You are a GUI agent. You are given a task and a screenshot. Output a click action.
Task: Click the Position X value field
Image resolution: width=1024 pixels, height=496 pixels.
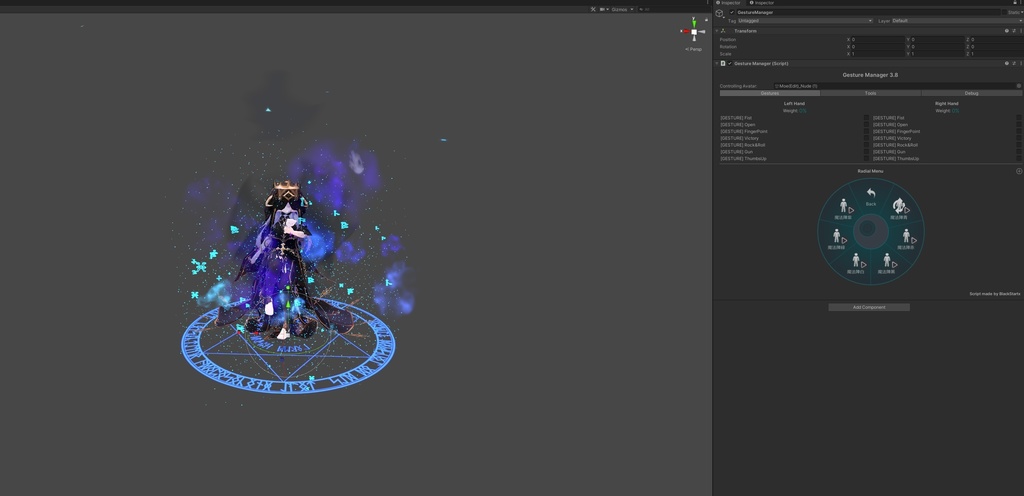(x=878, y=40)
